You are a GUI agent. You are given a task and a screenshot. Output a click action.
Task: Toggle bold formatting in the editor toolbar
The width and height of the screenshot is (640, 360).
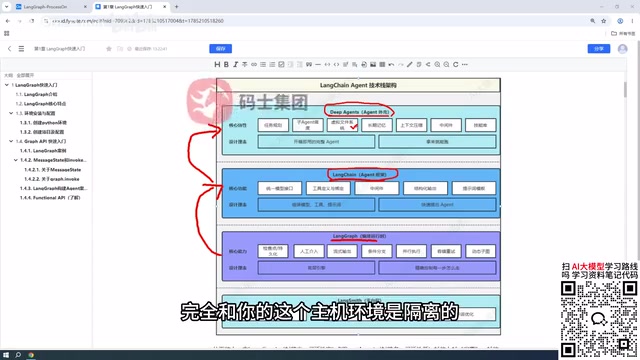pos(226,64)
